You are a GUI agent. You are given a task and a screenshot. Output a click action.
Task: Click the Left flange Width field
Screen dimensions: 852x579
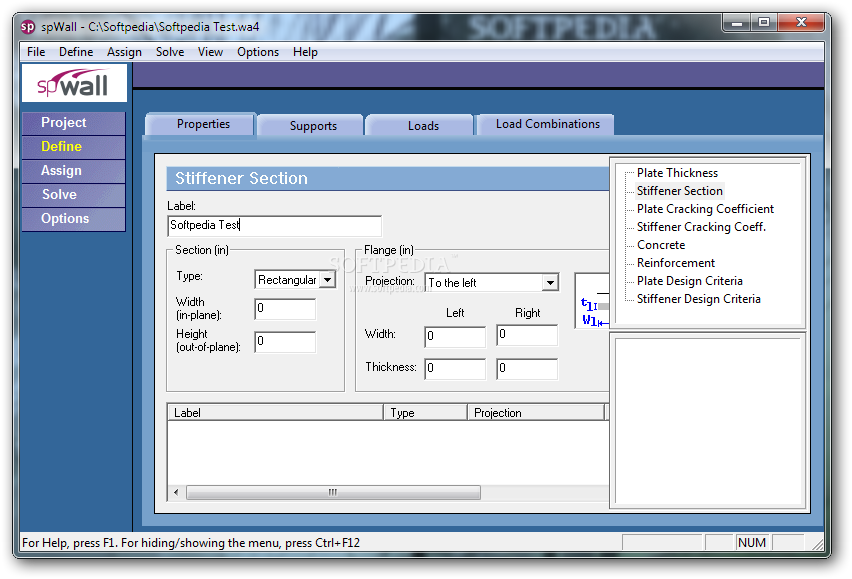pyautogui.click(x=455, y=336)
